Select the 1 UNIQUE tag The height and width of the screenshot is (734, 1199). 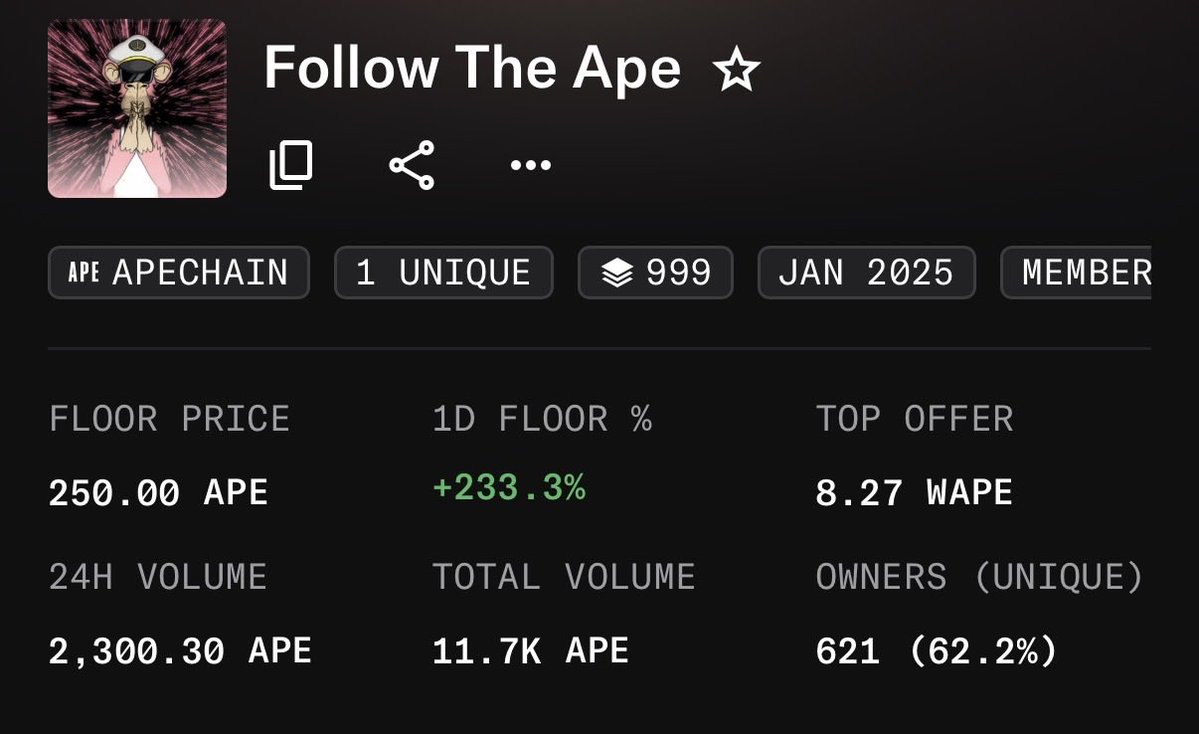(x=443, y=272)
